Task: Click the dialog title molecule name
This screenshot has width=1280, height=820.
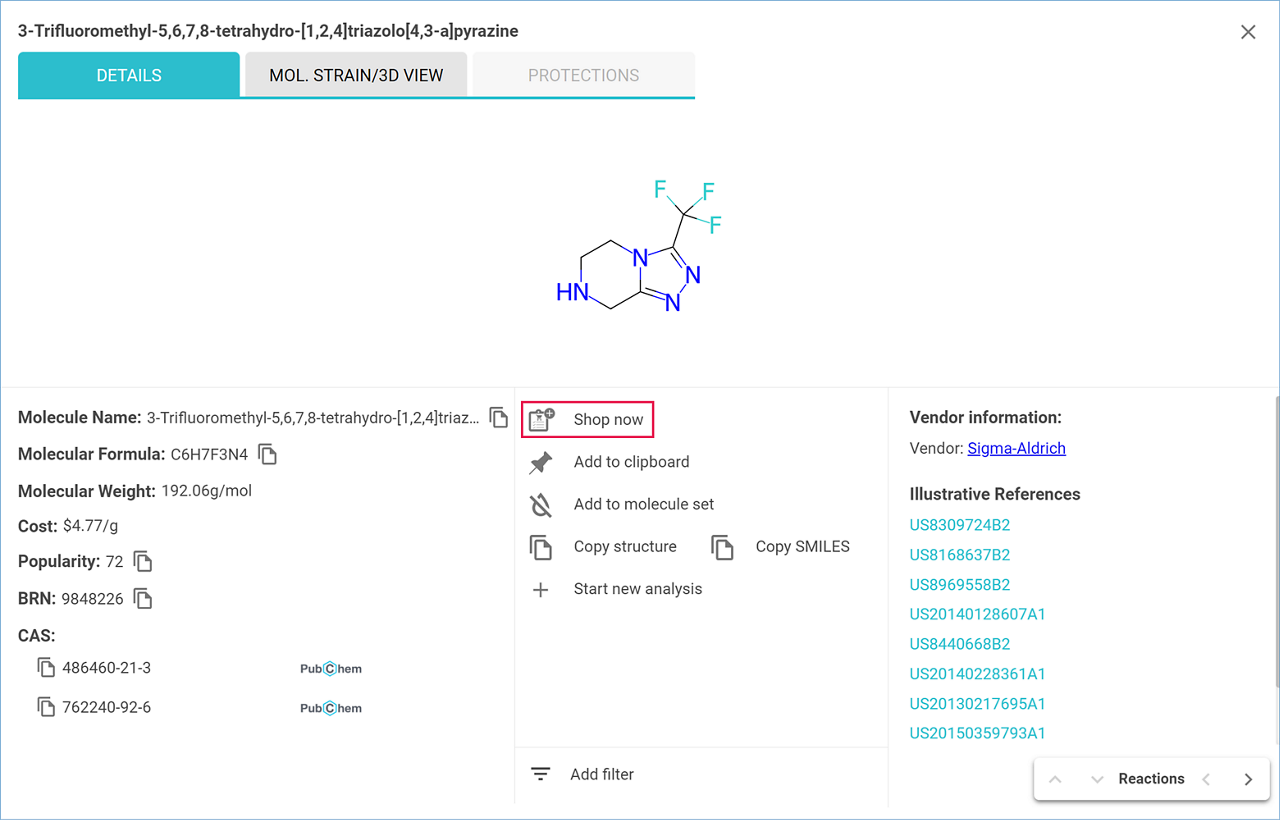Action: (x=268, y=31)
